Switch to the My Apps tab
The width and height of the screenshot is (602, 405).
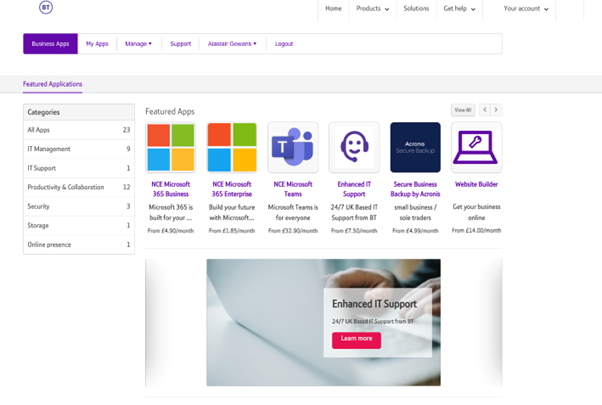[97, 44]
